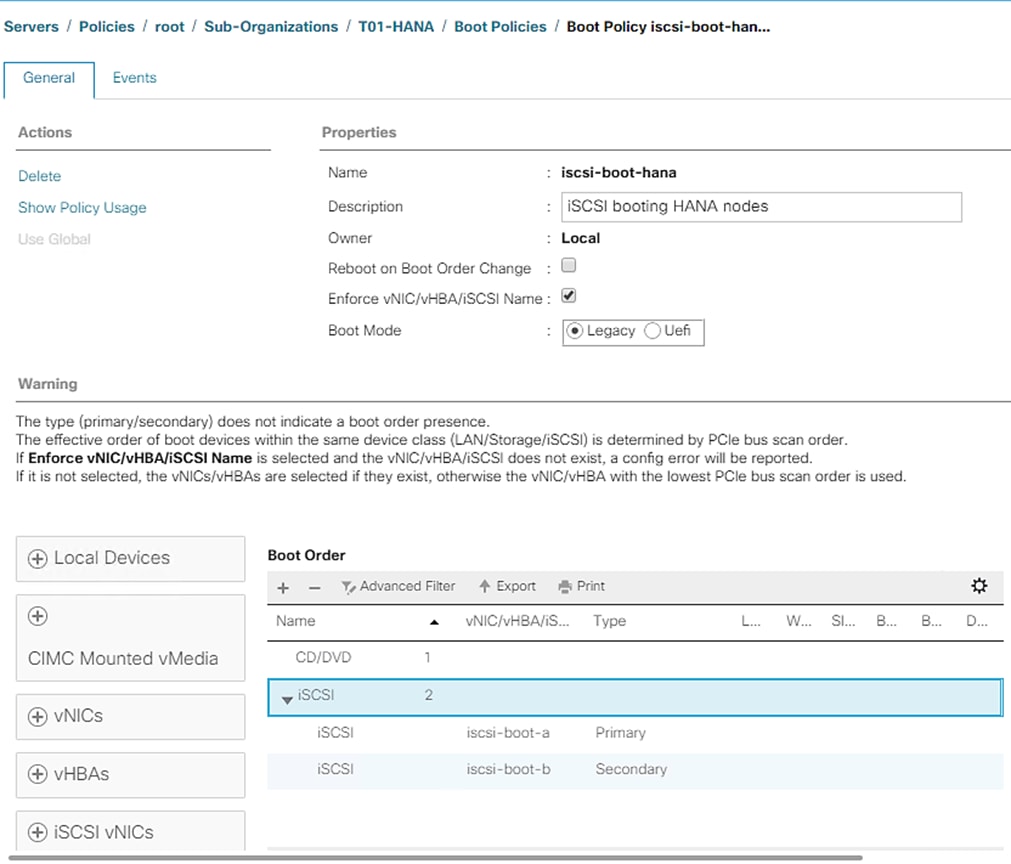This screenshot has height=864, width=1011.
Task: Select the Legacy boot mode radio button
Action: coord(575,331)
